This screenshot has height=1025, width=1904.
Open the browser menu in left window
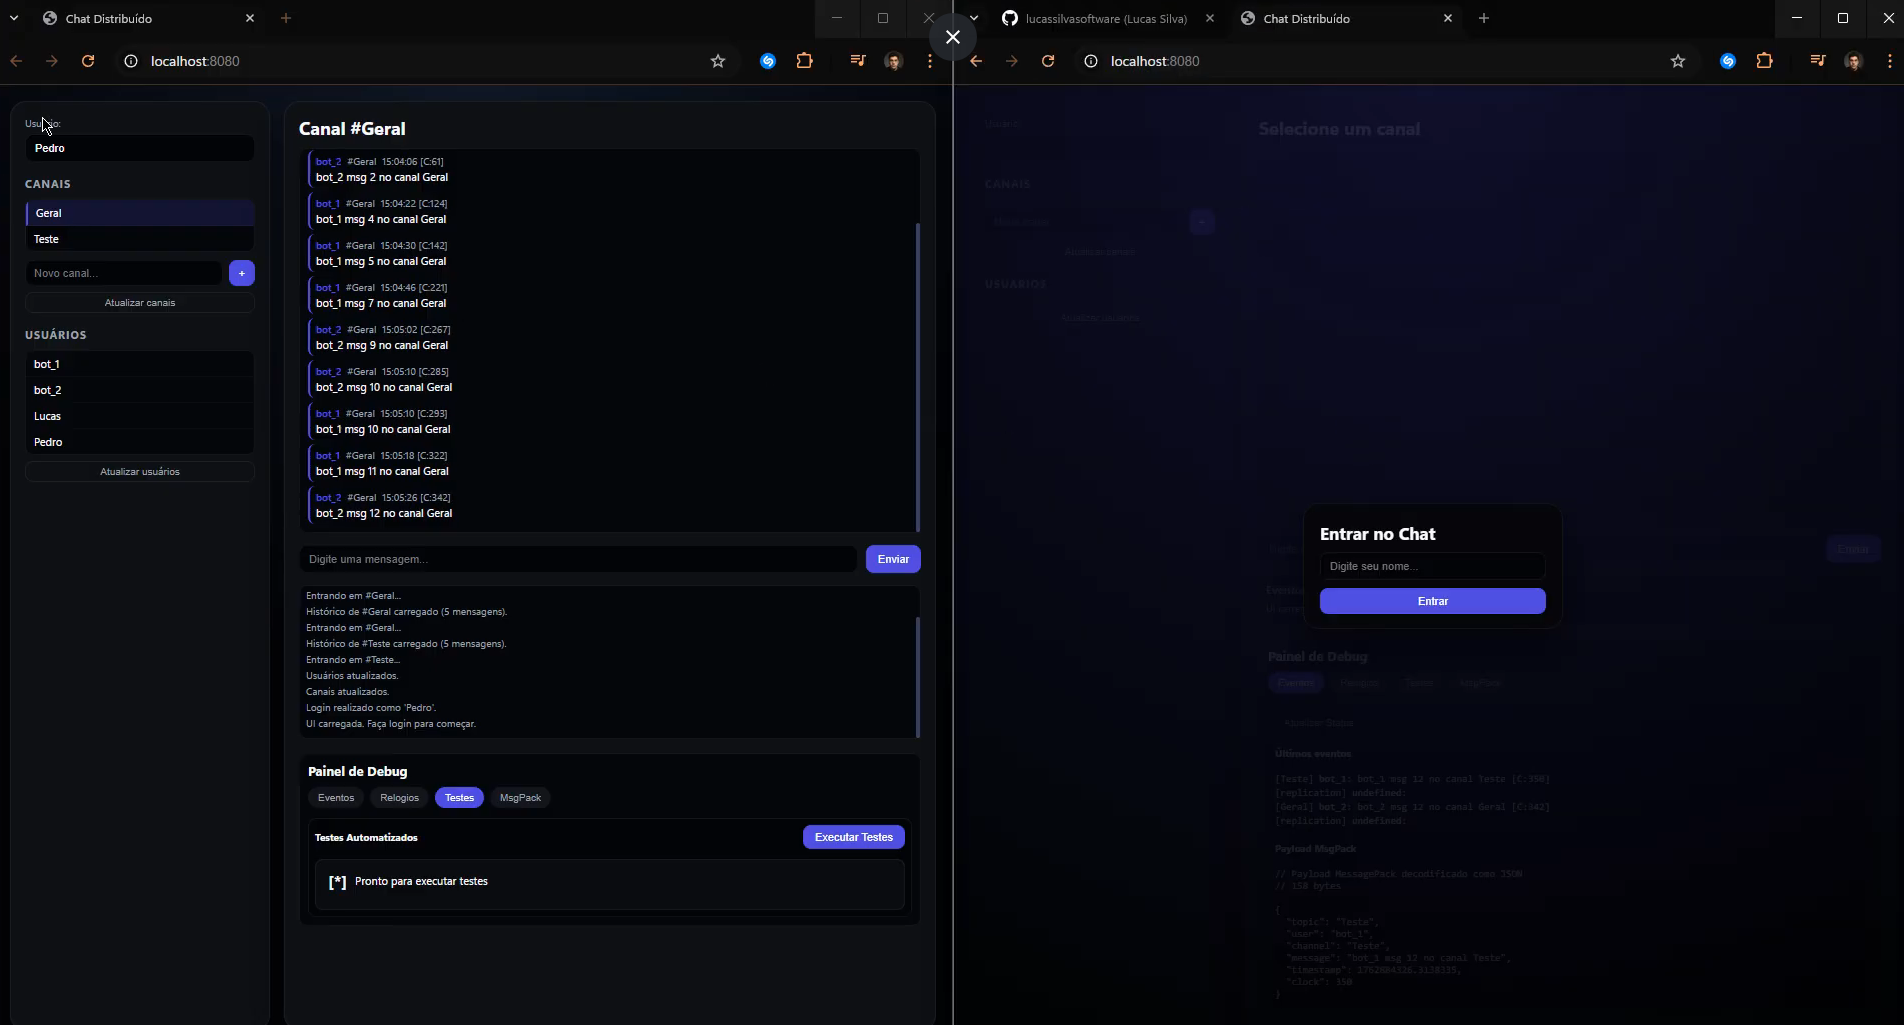point(929,61)
